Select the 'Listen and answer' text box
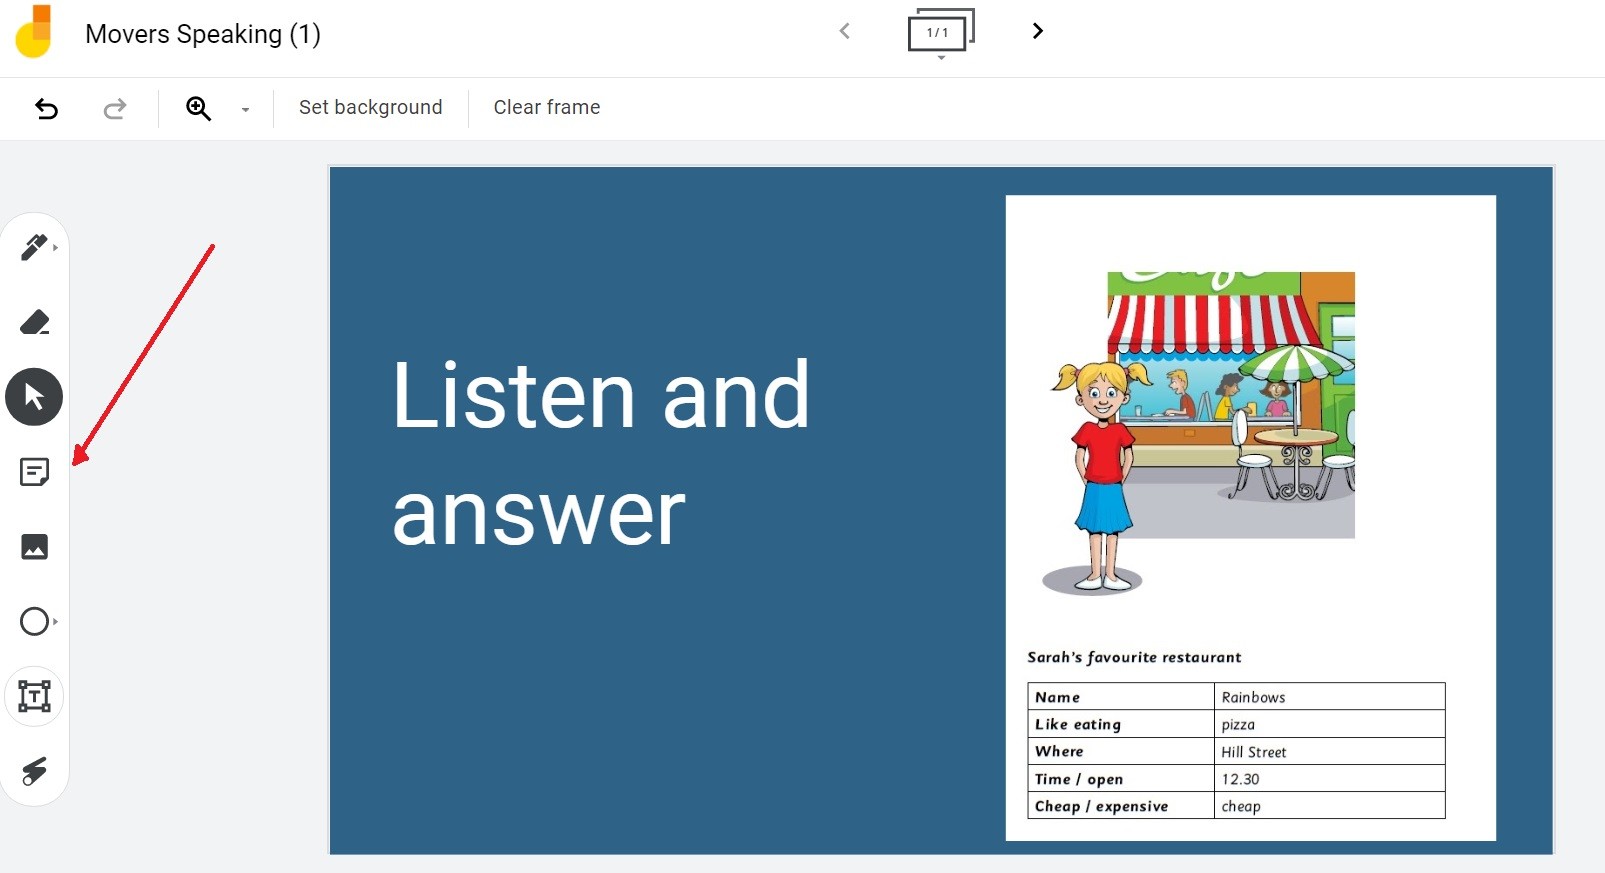The image size is (1605, 873). pos(601,453)
